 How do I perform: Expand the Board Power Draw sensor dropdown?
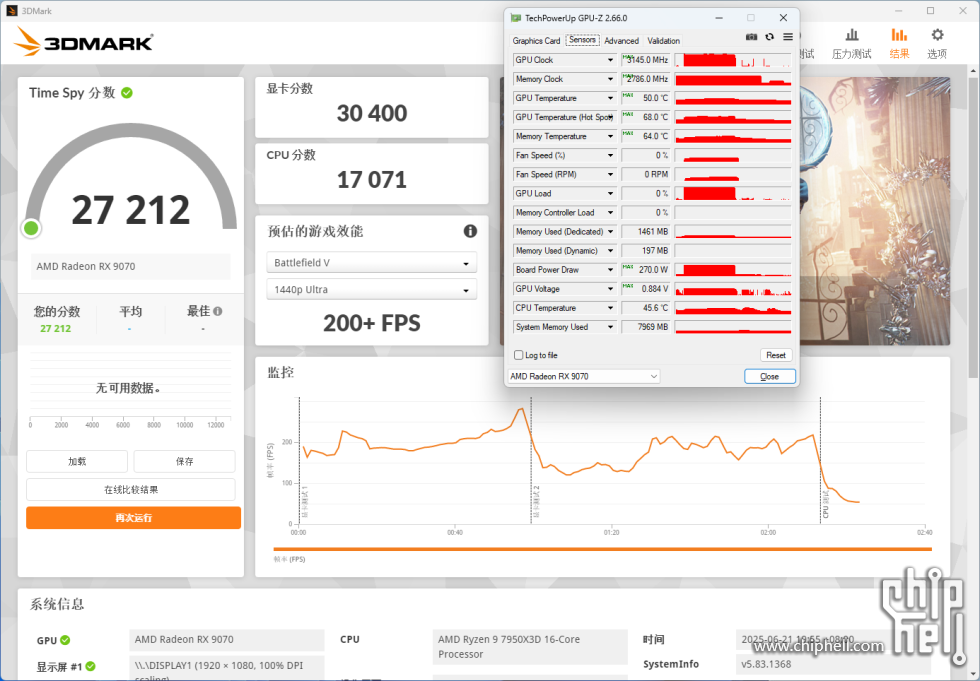click(x=611, y=270)
